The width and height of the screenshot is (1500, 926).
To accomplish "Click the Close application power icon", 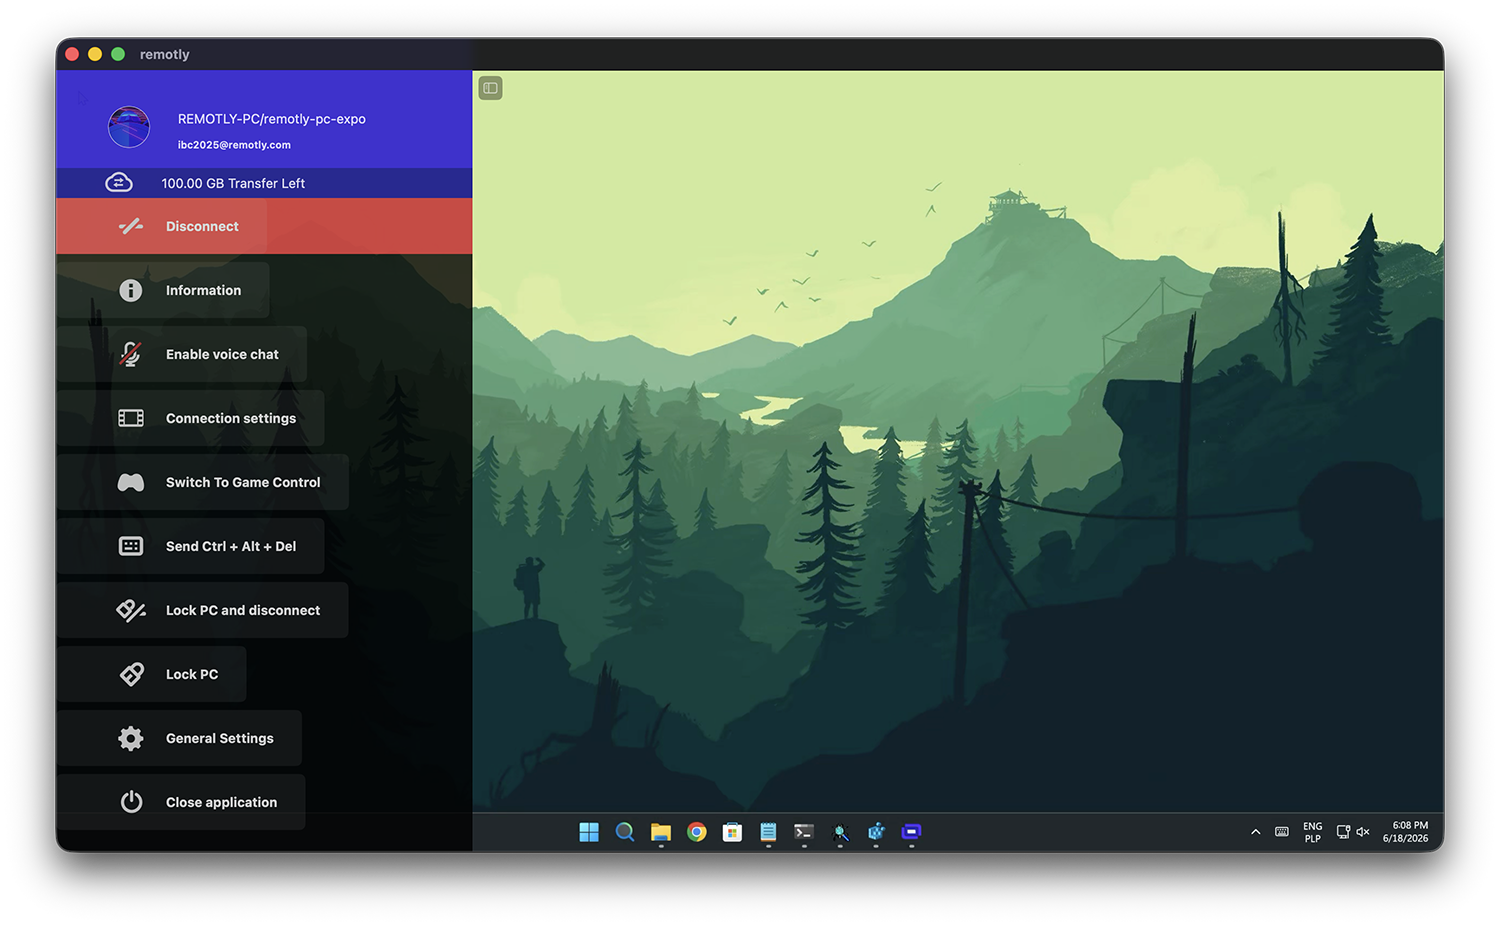I will pyautogui.click(x=131, y=802).
